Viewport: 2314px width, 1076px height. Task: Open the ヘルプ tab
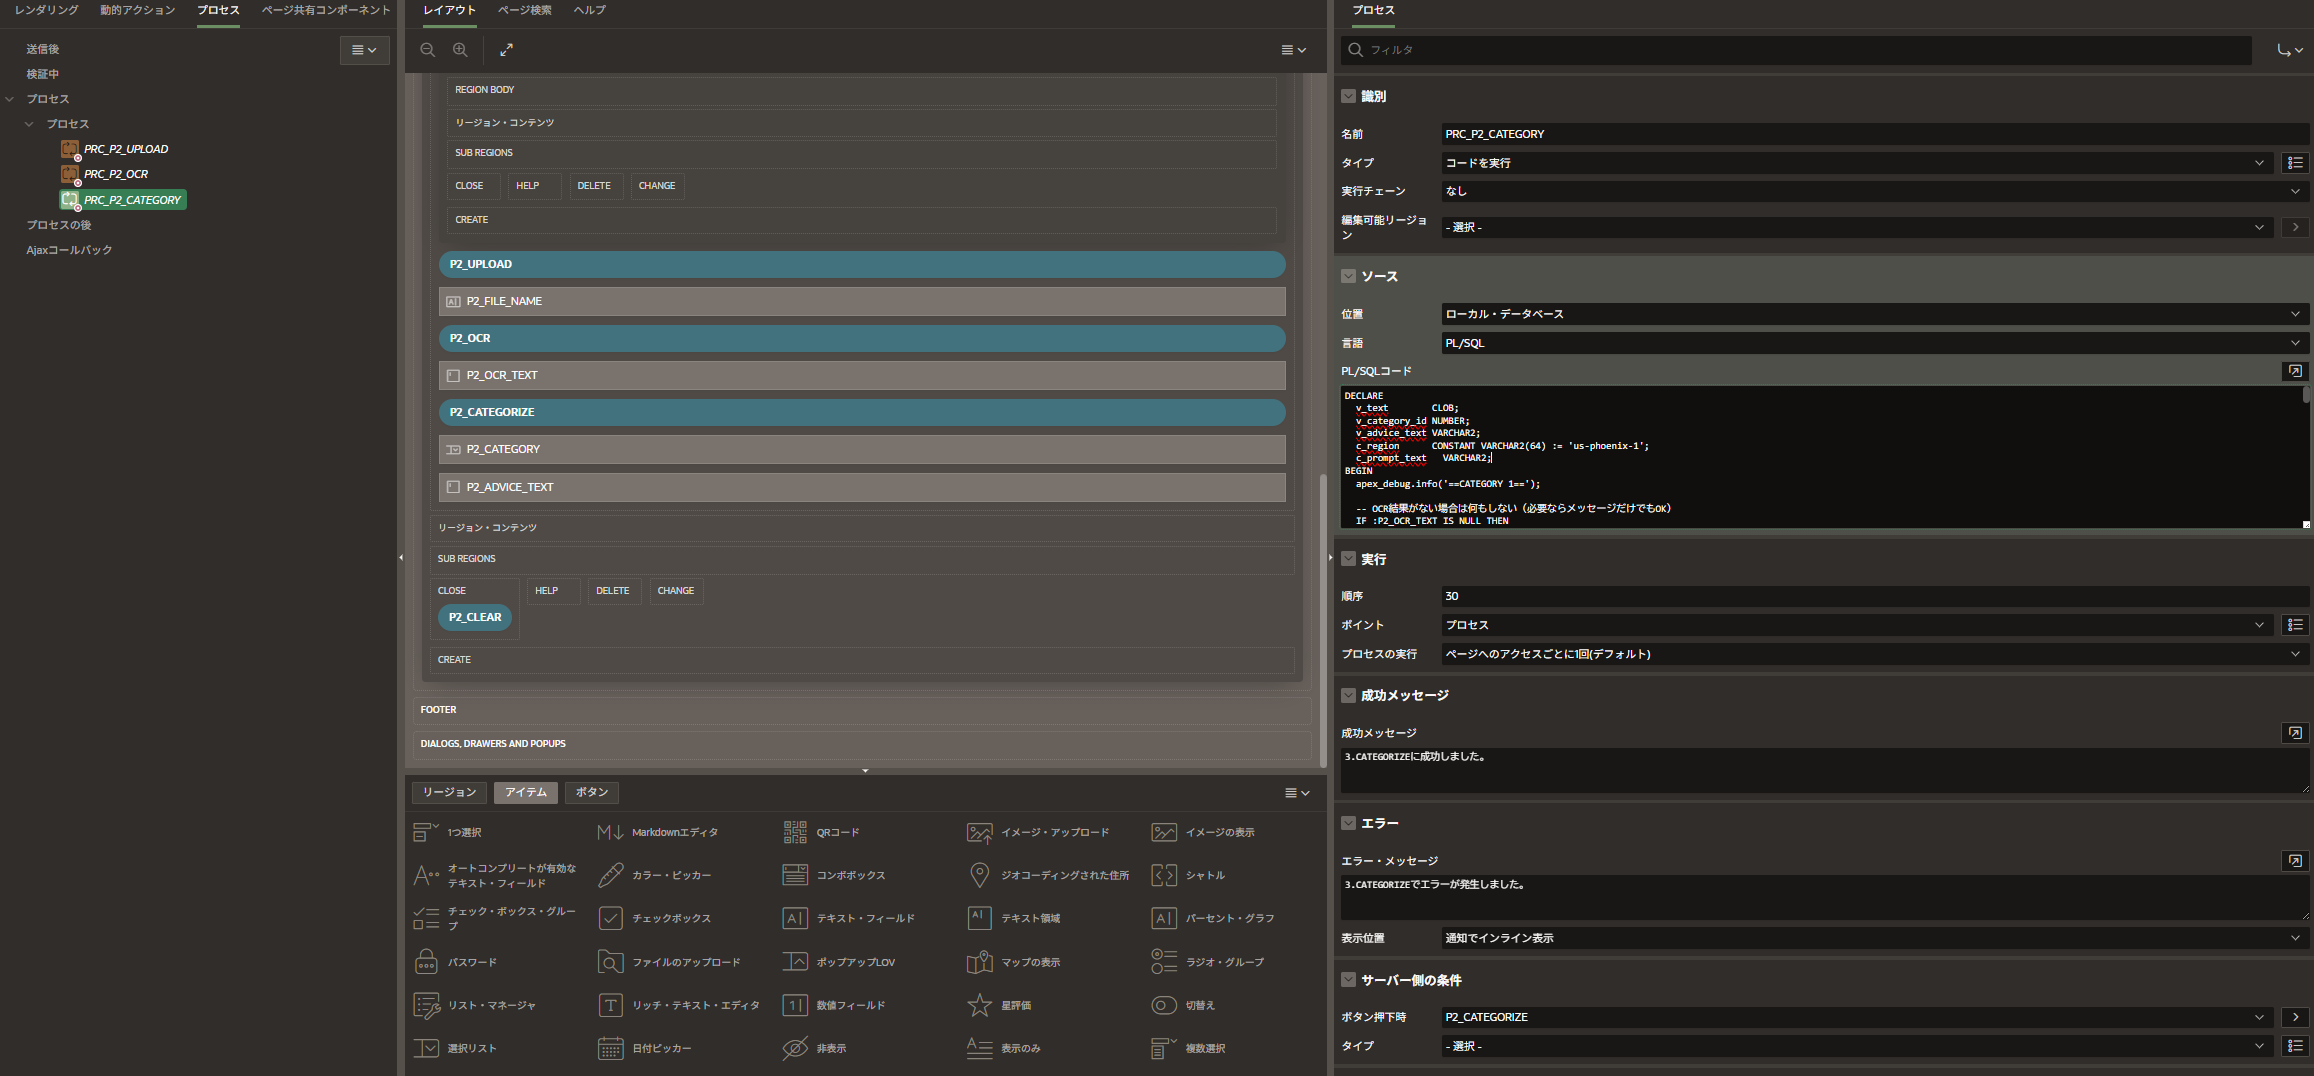pos(590,10)
